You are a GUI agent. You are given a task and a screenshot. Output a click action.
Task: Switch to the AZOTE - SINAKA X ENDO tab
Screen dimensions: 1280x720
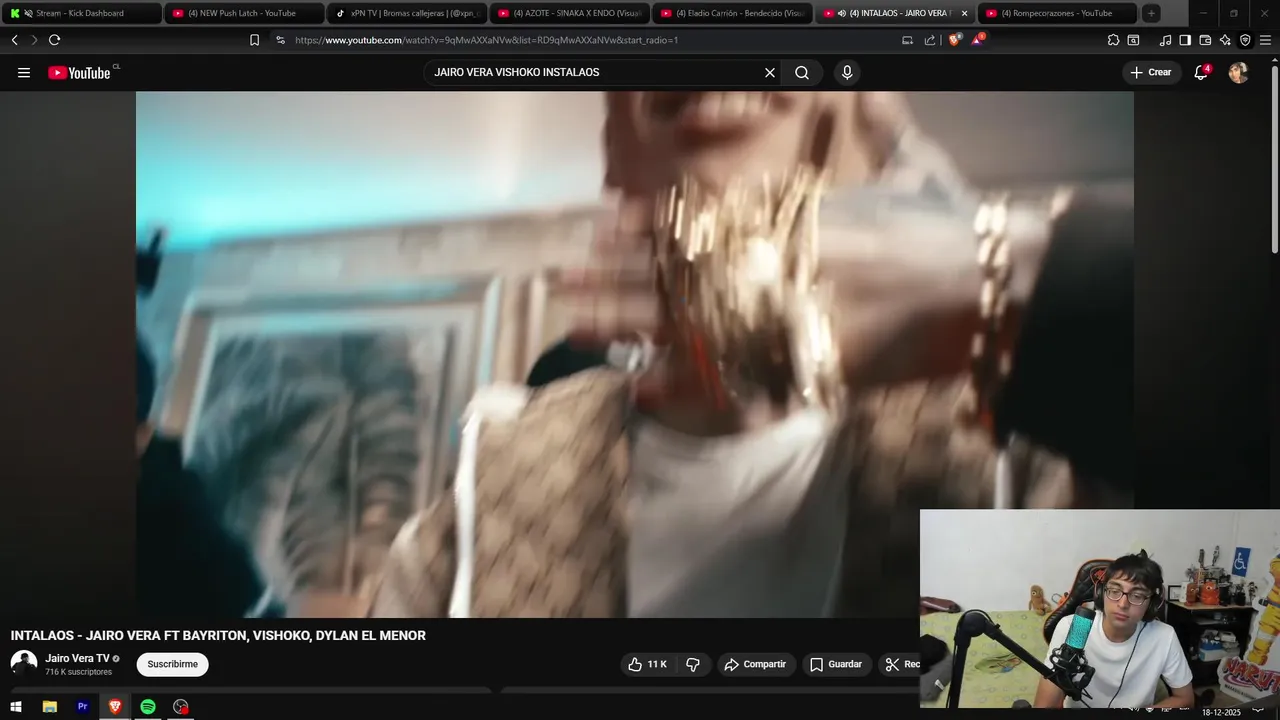click(569, 13)
